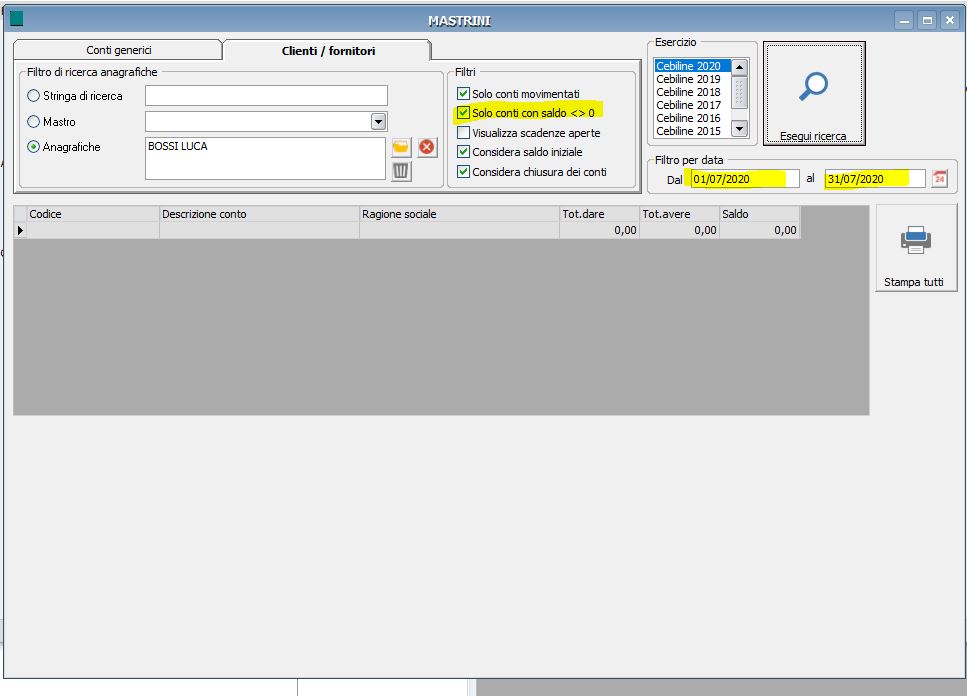Click the al date field 31/07/2020
This screenshot has width=967, height=696.
(874, 179)
